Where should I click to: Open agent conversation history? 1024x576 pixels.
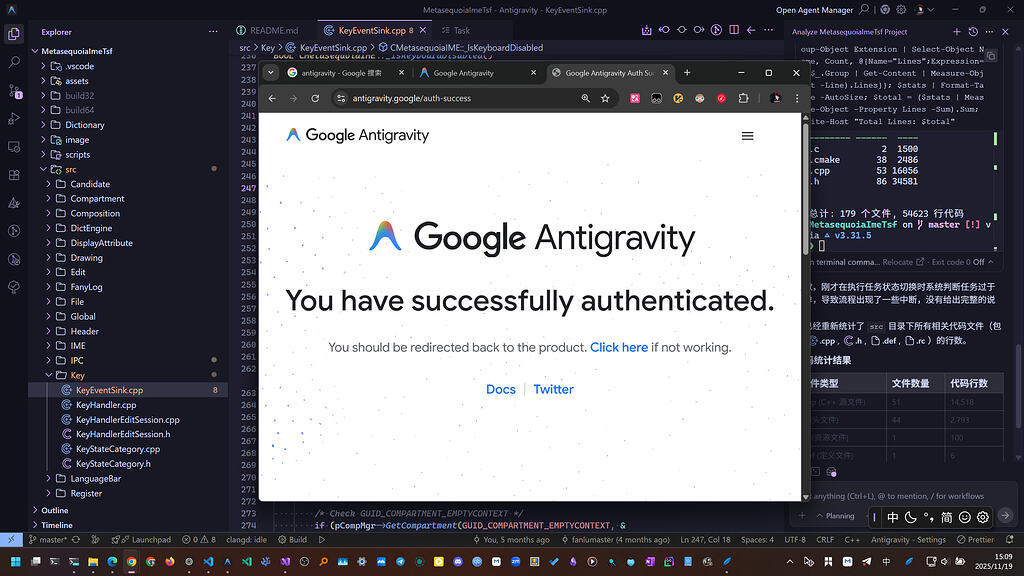tap(973, 31)
